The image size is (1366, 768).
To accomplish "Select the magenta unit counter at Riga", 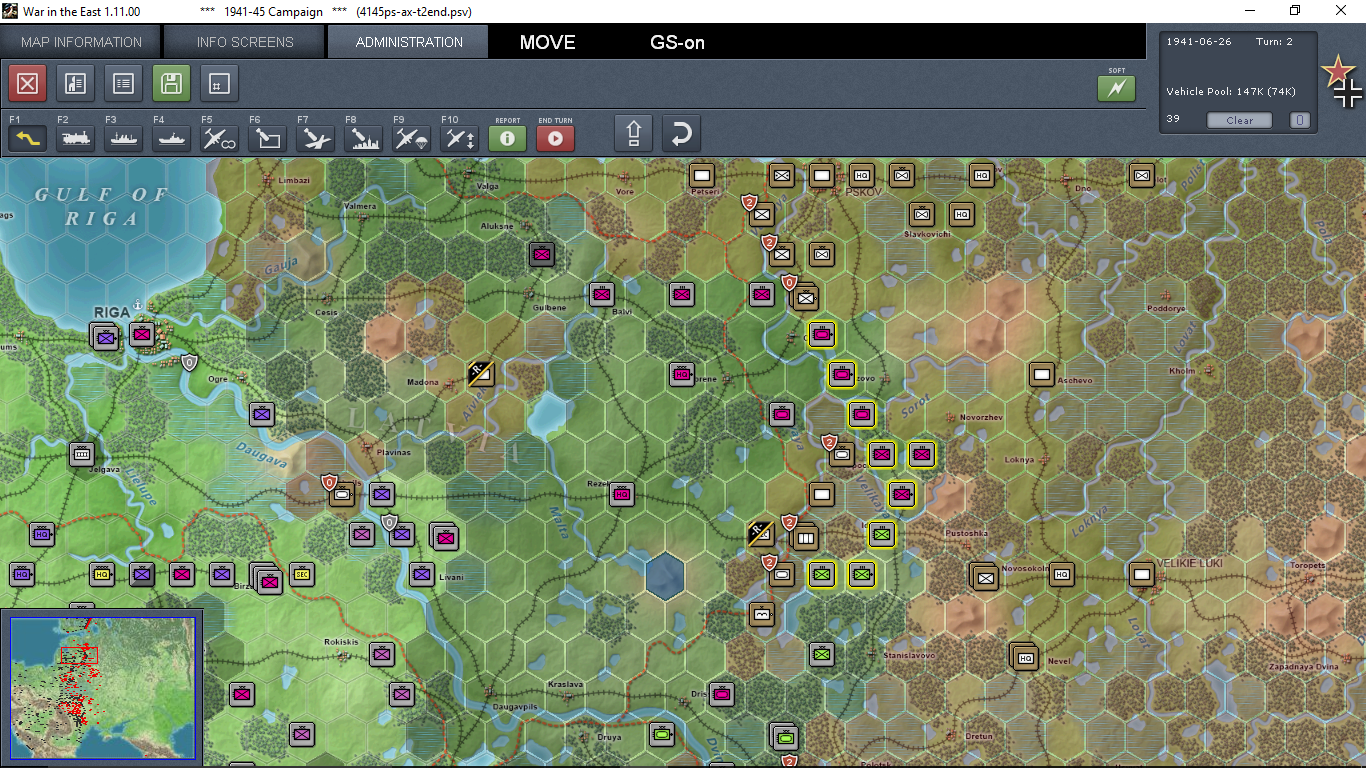I will pyautogui.click(x=142, y=334).
